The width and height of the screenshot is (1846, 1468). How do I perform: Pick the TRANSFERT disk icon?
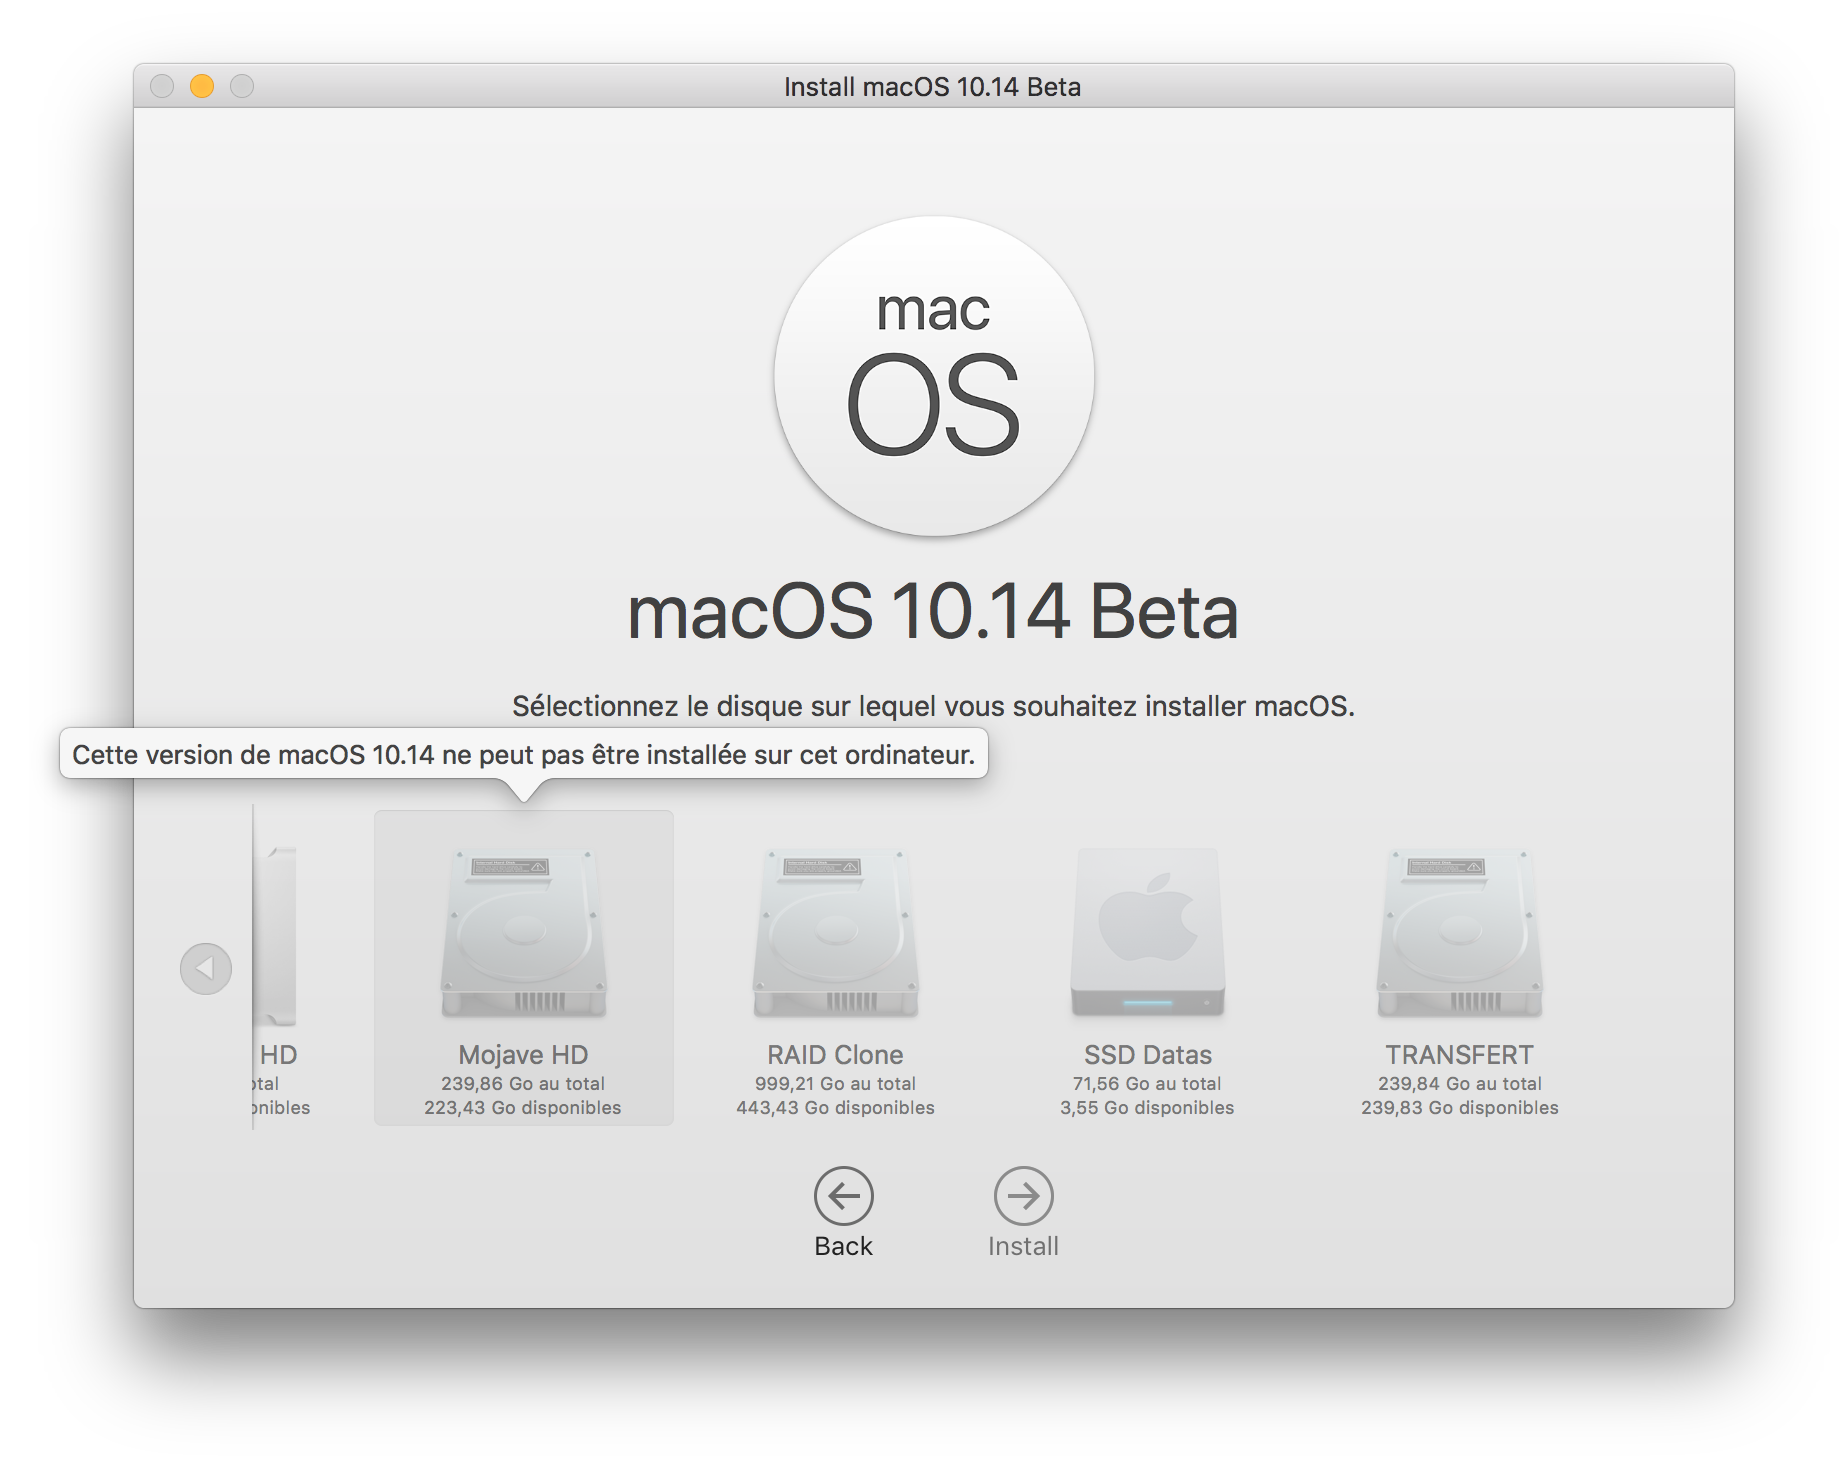(x=1459, y=933)
